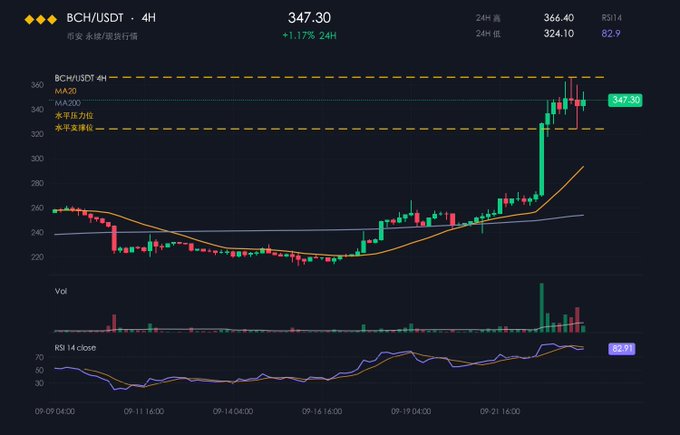This screenshot has width=680, height=435.
Task: Click the 300 price axis label
Action: pos(37,158)
